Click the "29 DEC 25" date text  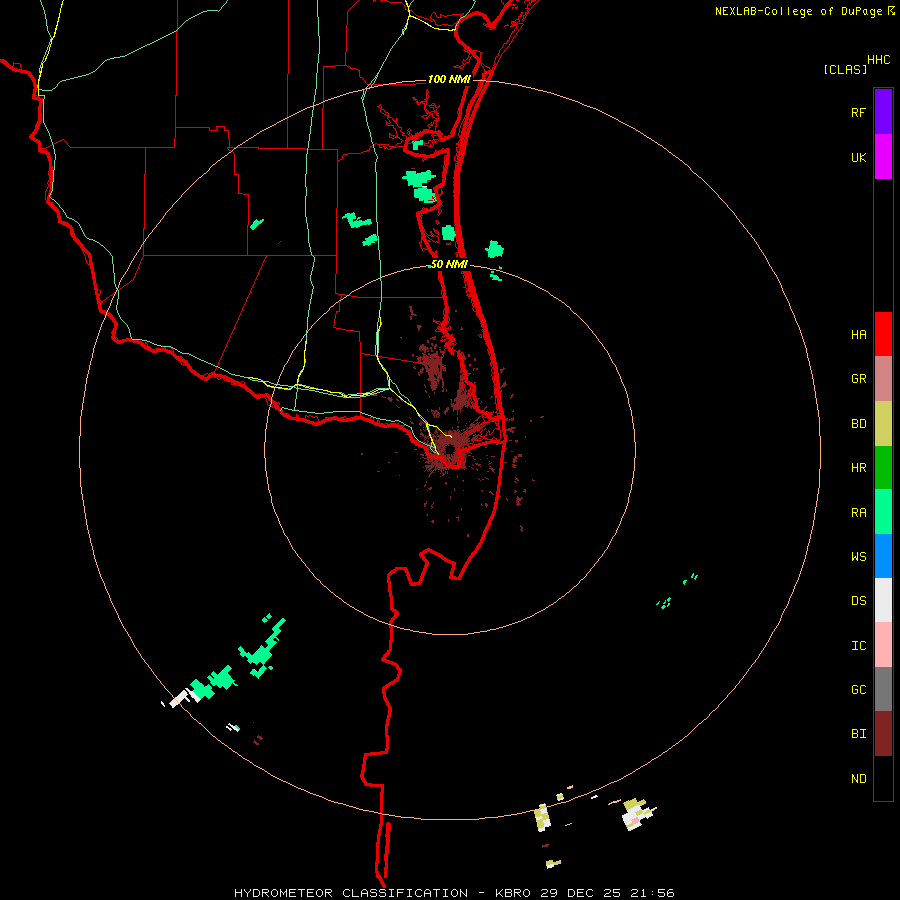[x=580, y=893]
